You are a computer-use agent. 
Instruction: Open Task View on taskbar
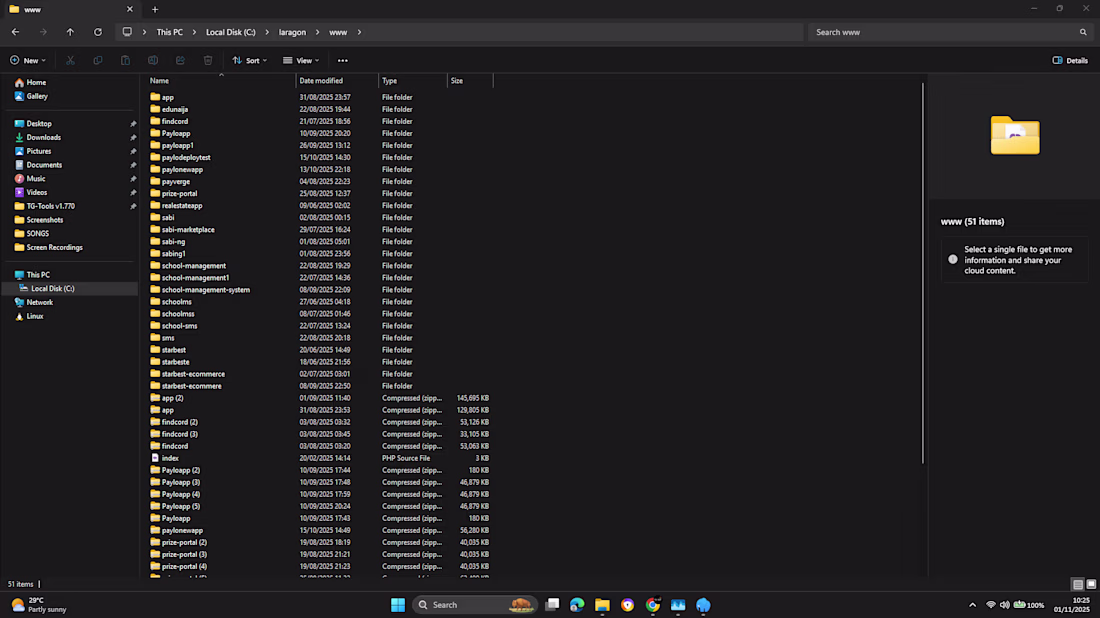(552, 605)
